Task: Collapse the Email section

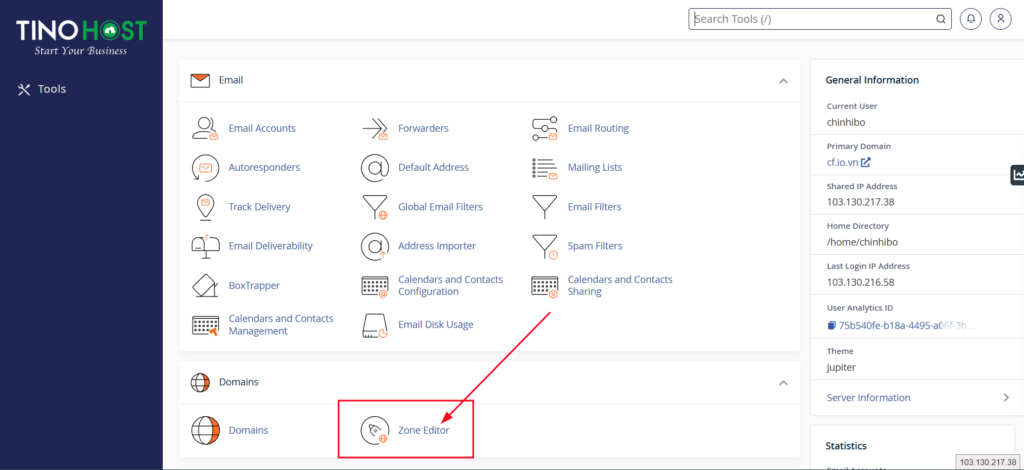Action: (x=783, y=81)
